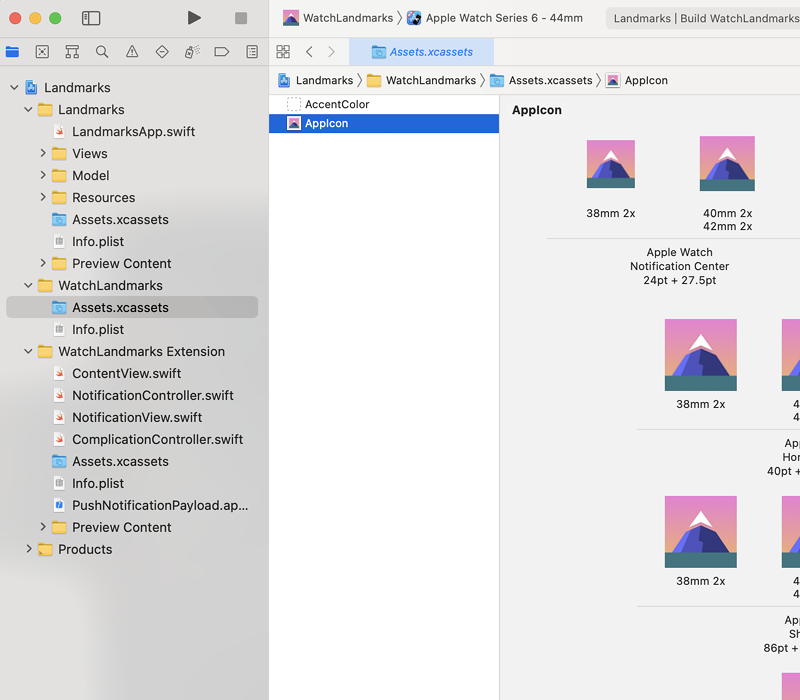Select the Products folder row
The height and width of the screenshot is (700, 800).
coord(132,548)
